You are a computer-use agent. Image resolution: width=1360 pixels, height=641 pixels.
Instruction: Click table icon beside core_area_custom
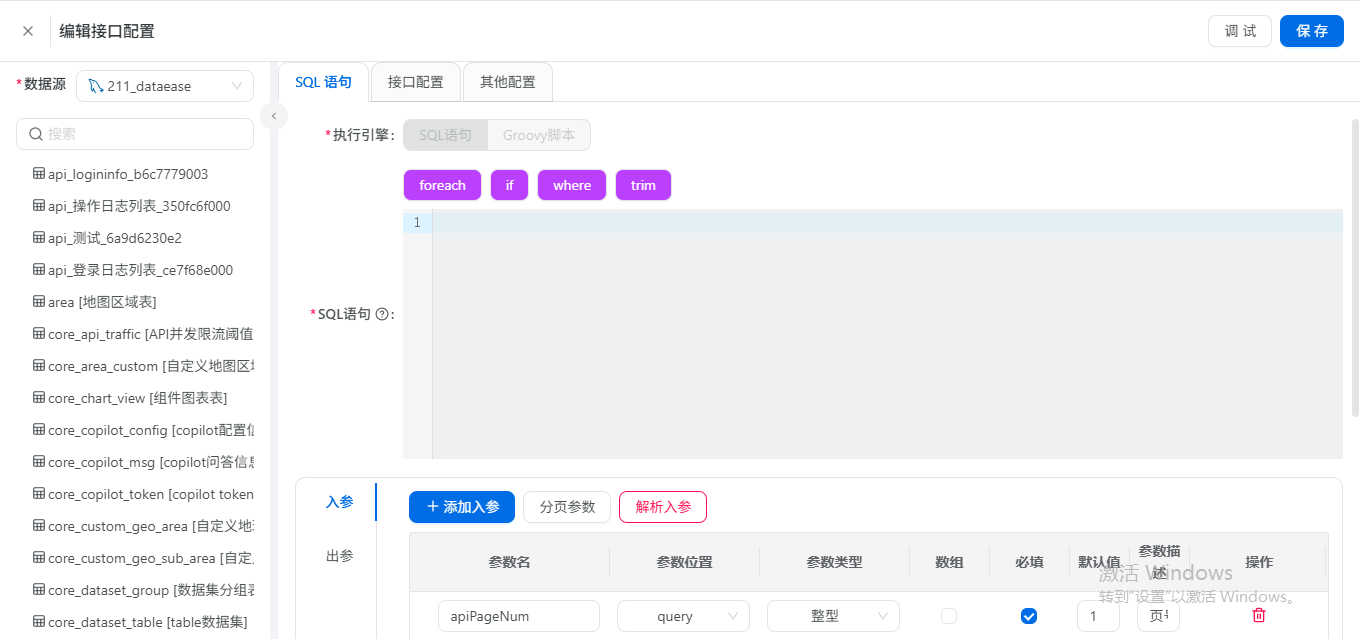point(39,366)
